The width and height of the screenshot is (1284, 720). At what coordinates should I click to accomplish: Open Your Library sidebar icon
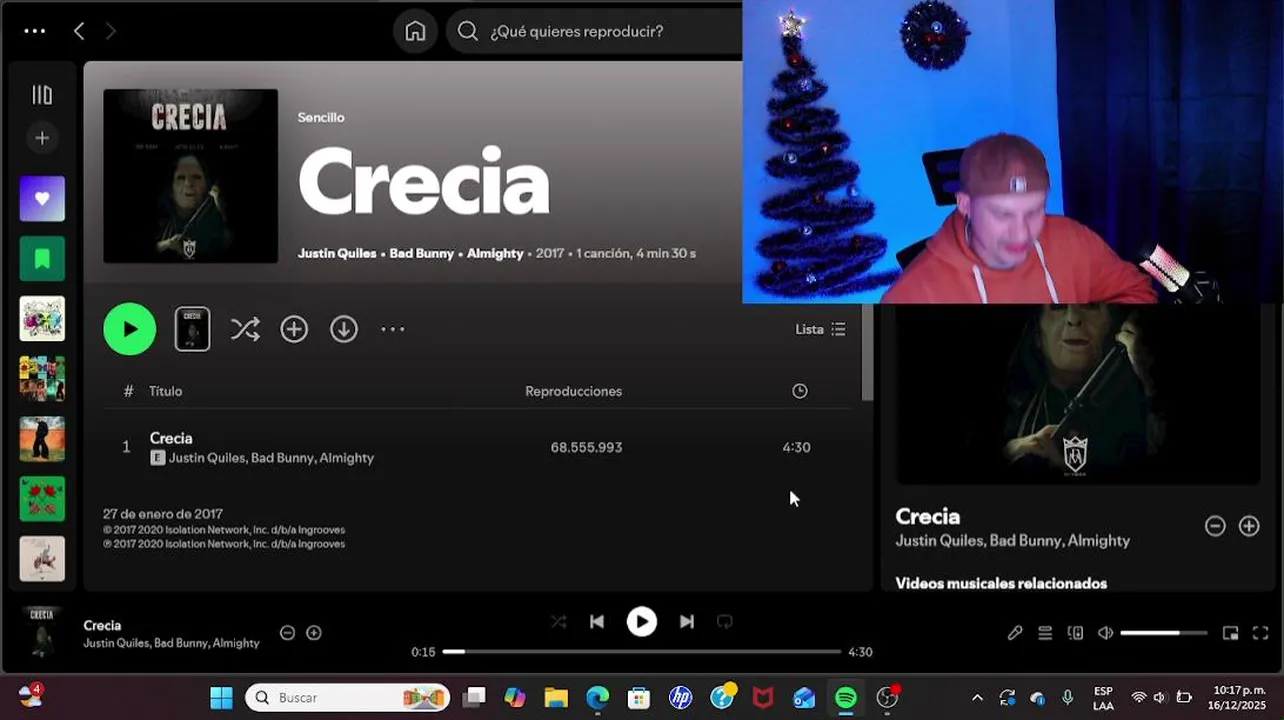pyautogui.click(x=42, y=95)
